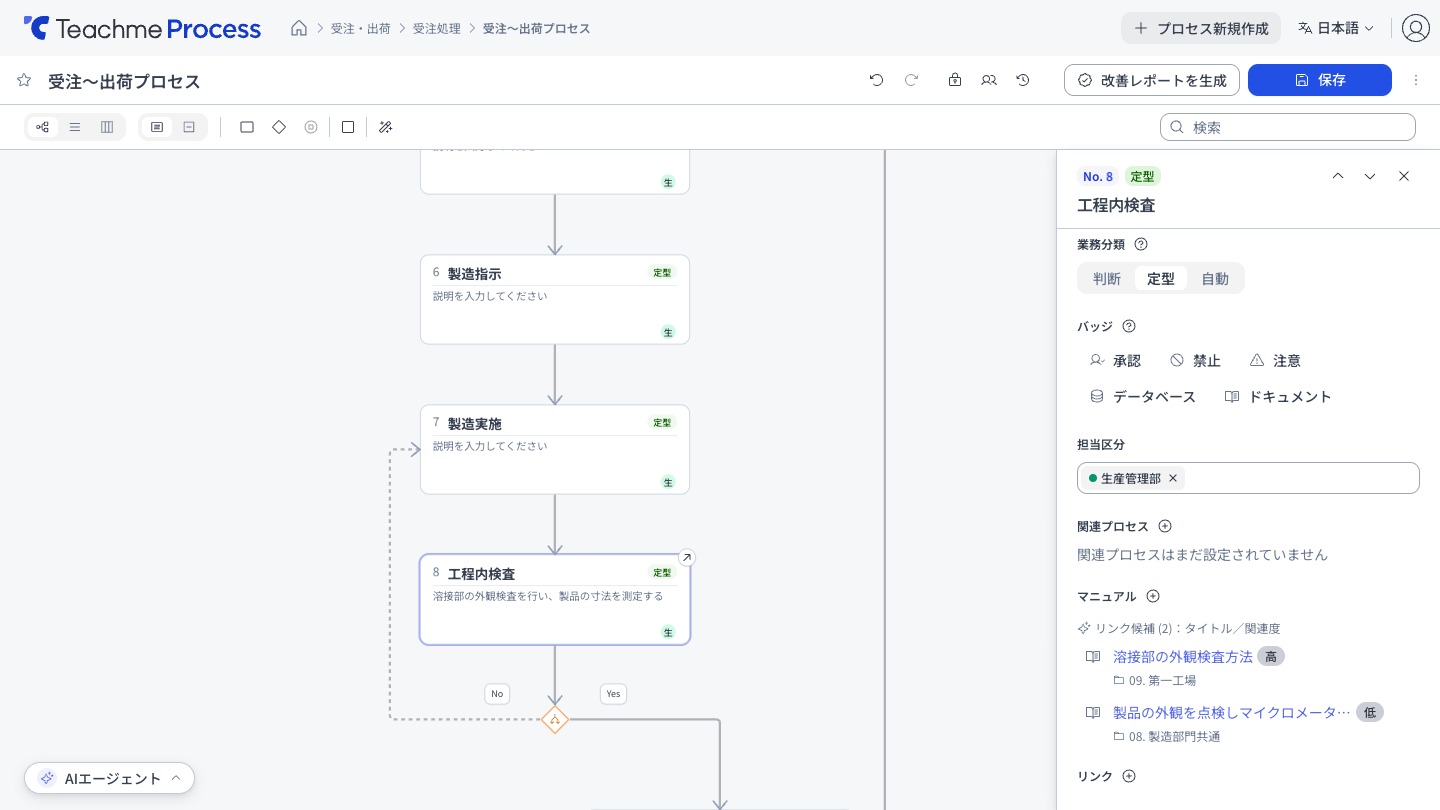Select the 自動 business category
Image resolution: width=1440 pixels, height=810 pixels.
tap(1215, 279)
